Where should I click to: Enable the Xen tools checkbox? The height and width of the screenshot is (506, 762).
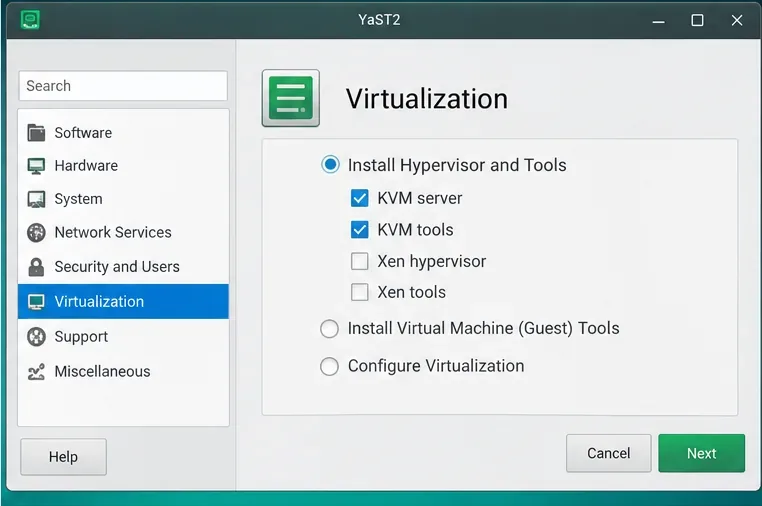tap(360, 292)
